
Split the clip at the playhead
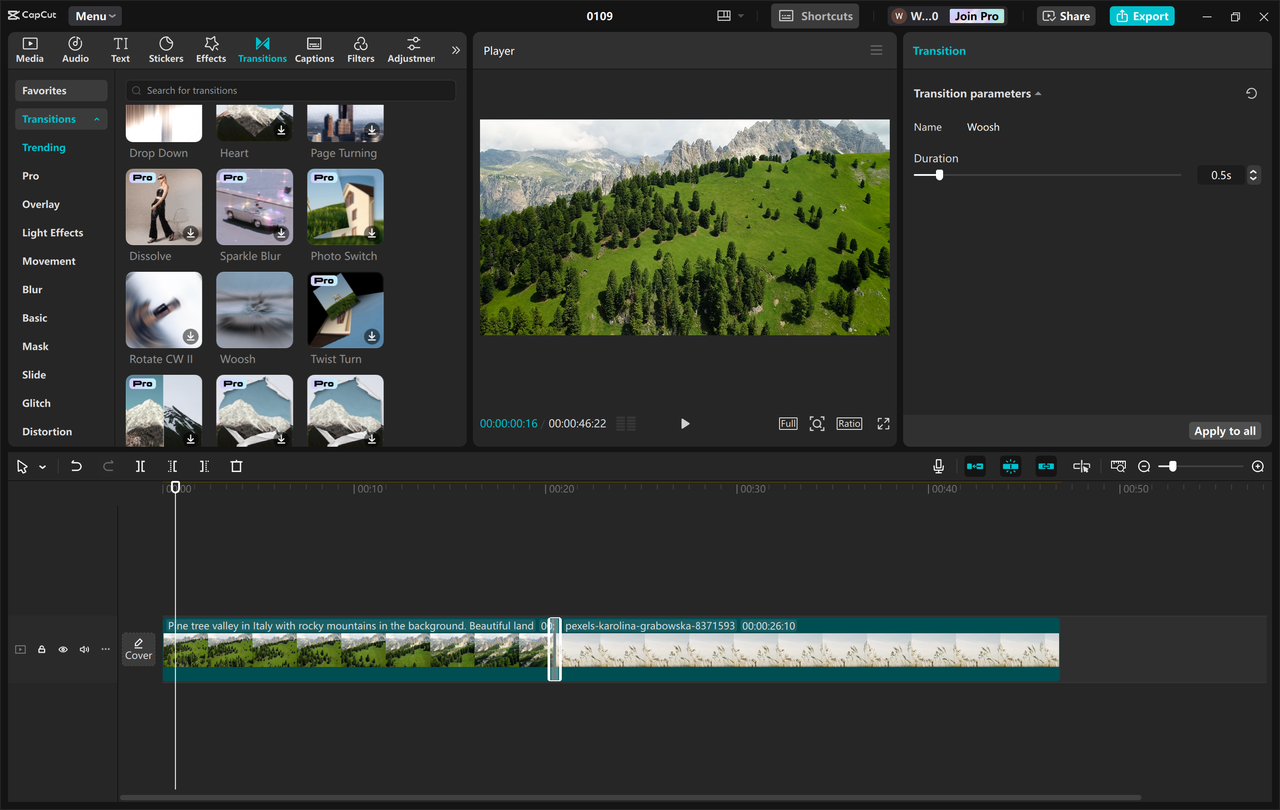click(140, 466)
